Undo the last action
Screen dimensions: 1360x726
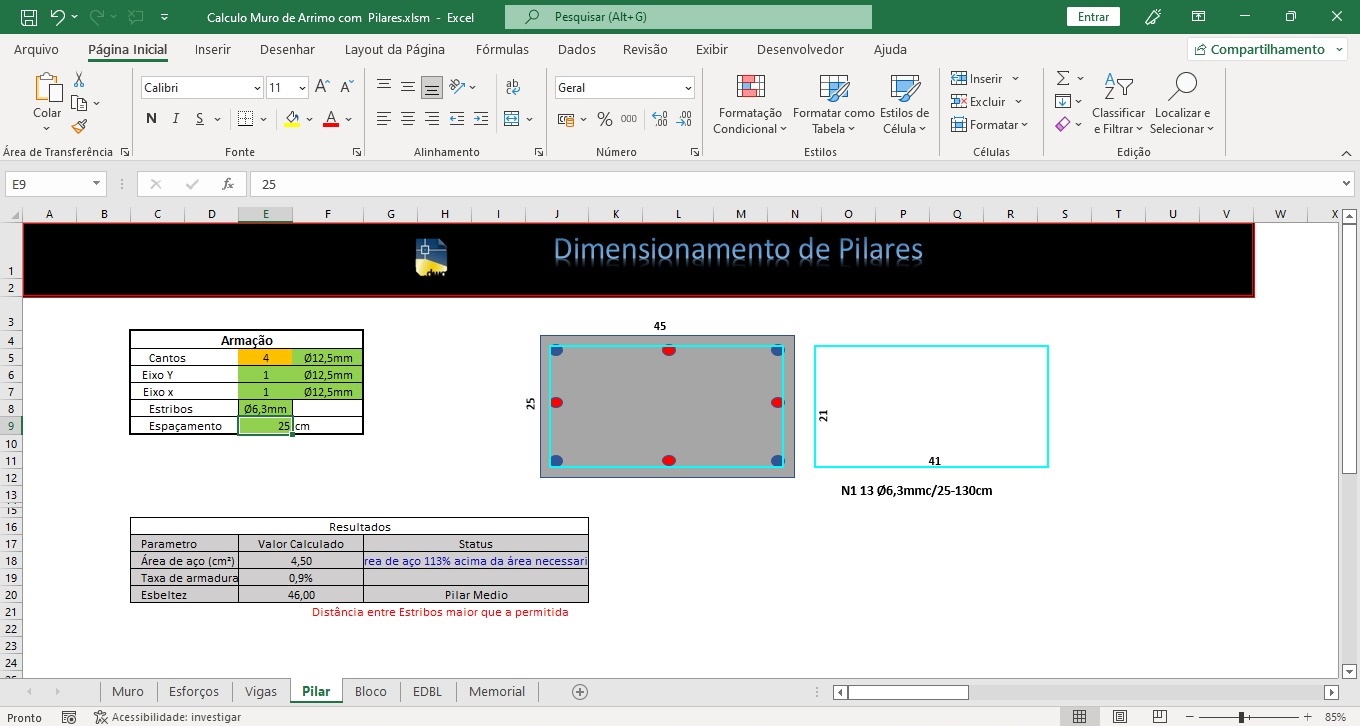click(x=58, y=17)
